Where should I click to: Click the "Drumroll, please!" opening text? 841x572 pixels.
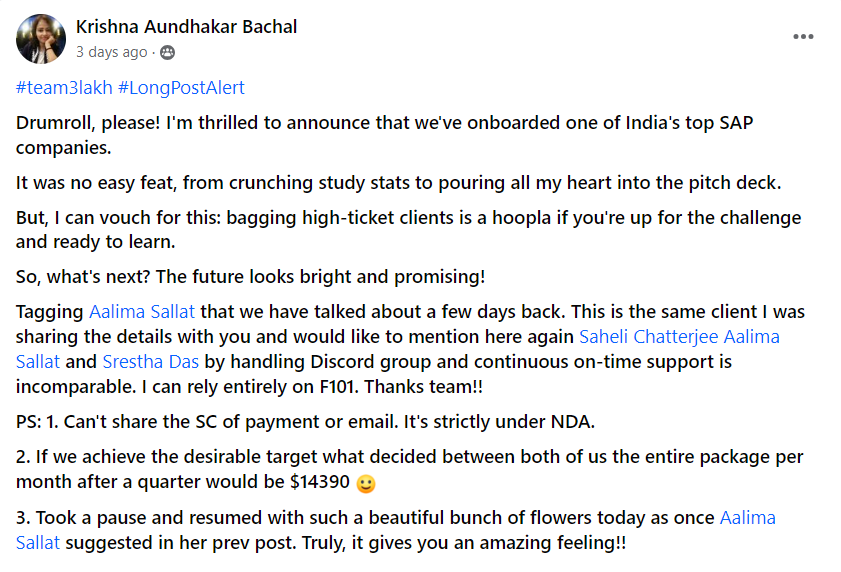88,123
